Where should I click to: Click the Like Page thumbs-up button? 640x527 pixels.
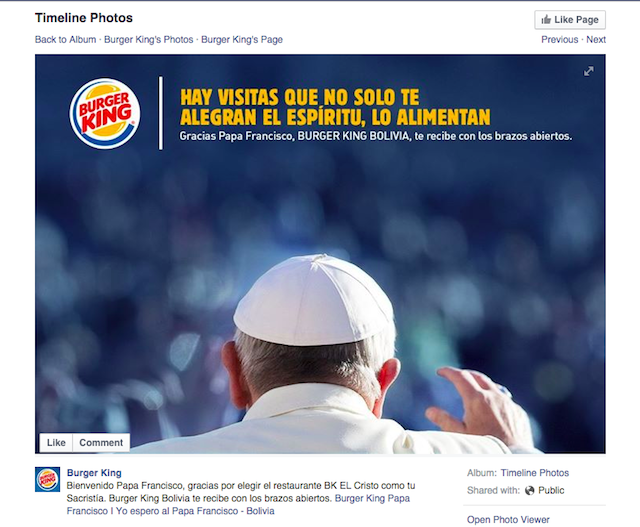(x=570, y=20)
